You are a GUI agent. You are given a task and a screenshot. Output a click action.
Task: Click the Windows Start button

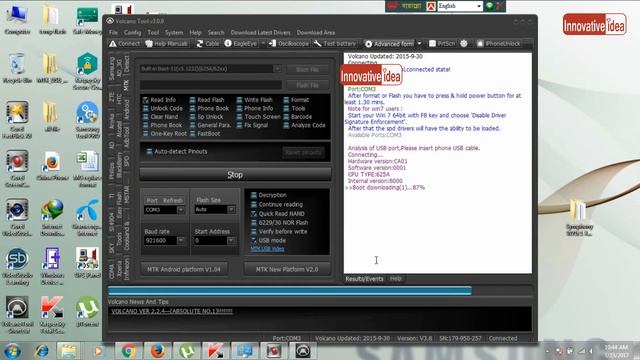pyautogui.click(x=12, y=351)
